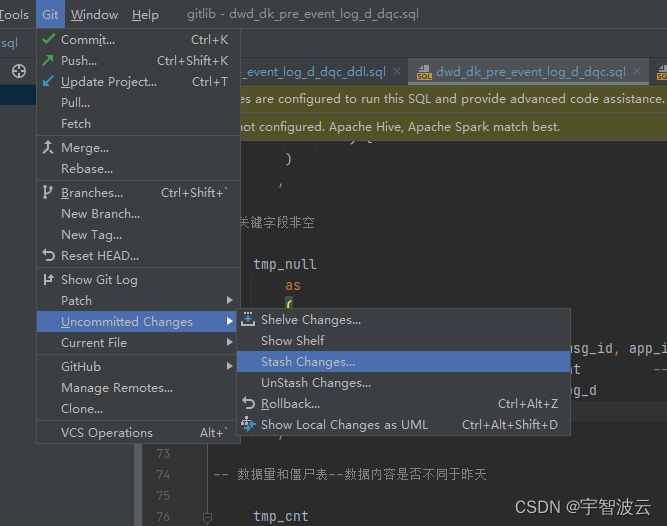Click the green checkmark Commit icon
667x526 pixels.
coord(48,39)
